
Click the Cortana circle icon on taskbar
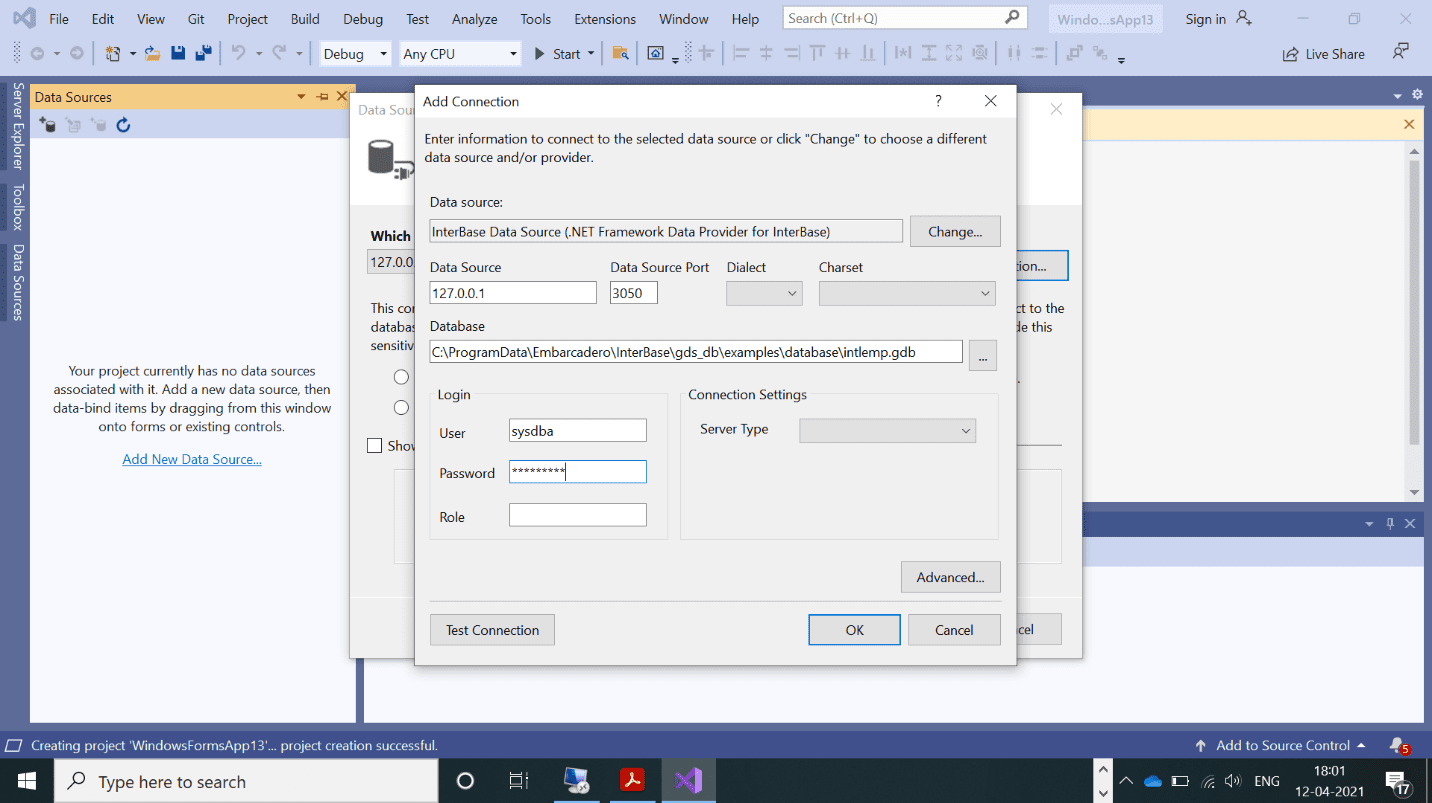pyautogui.click(x=464, y=781)
